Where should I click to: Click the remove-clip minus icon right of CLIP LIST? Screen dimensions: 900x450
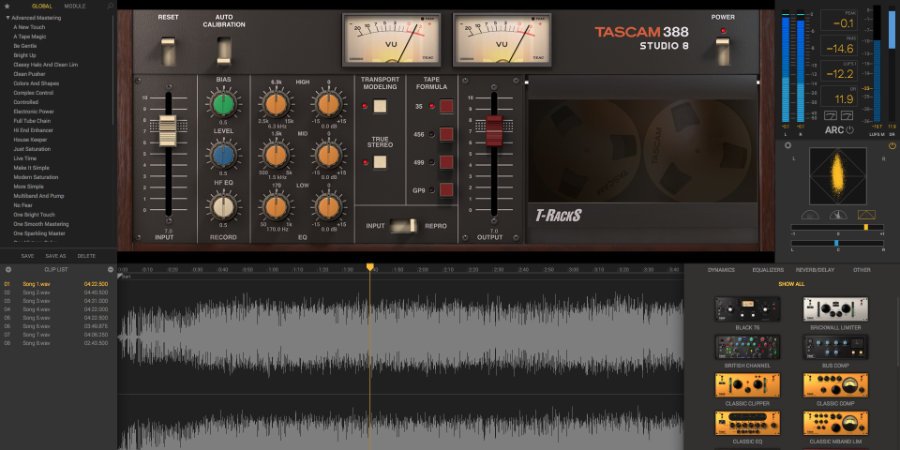(x=111, y=269)
